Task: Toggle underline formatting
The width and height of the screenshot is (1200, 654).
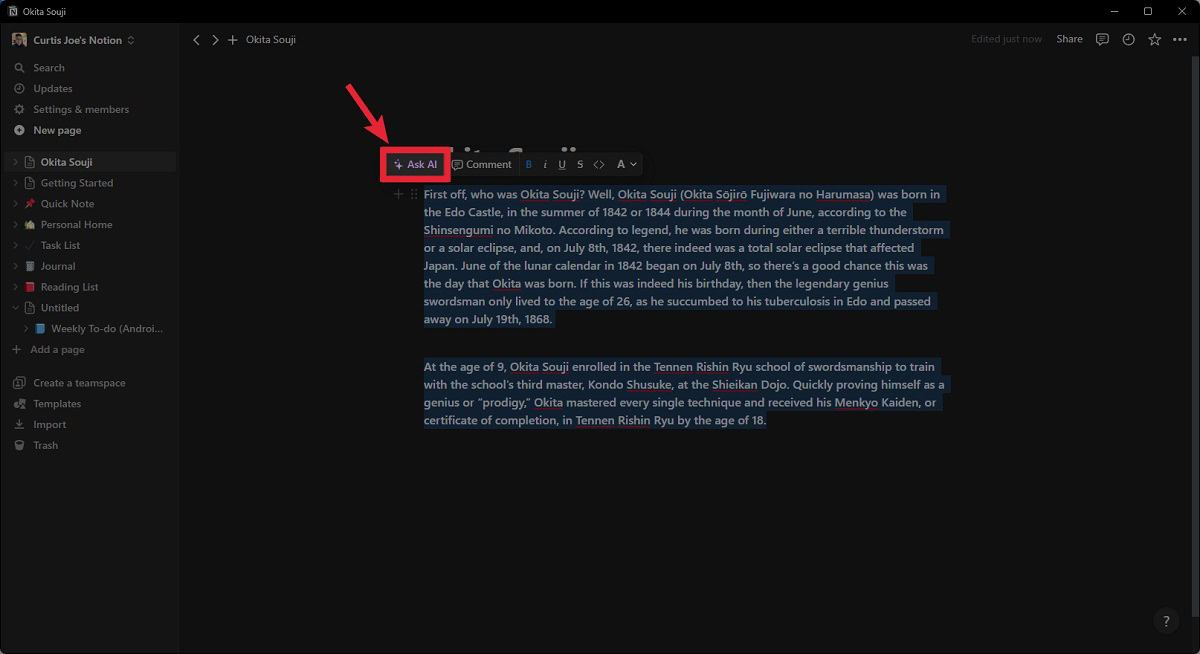Action: (x=562, y=164)
